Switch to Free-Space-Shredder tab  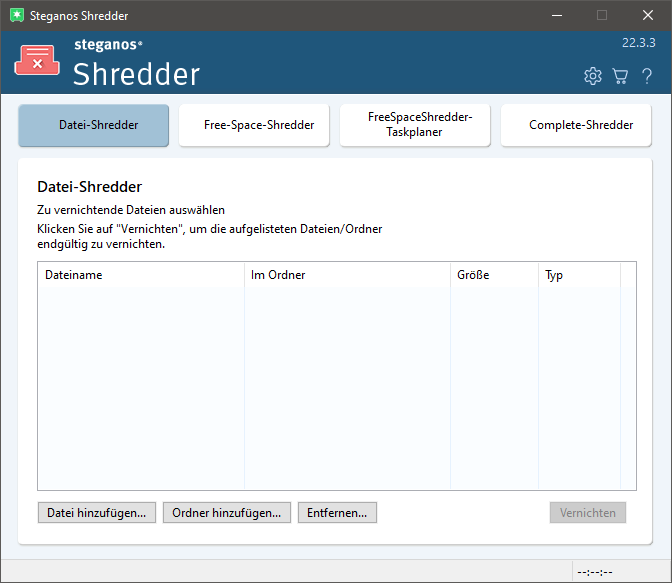(x=254, y=125)
